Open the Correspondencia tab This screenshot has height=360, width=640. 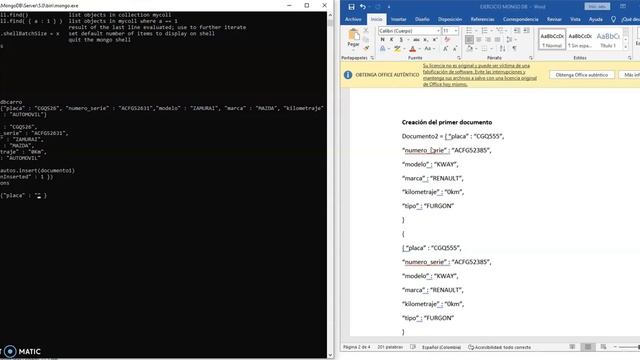(x=520, y=19)
